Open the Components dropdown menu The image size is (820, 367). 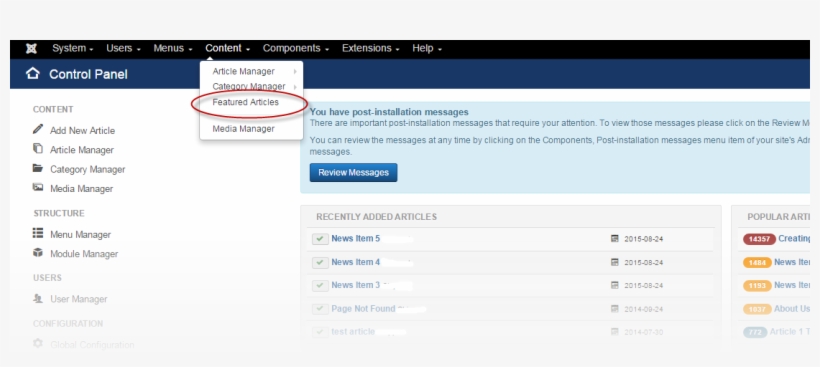click(x=296, y=49)
